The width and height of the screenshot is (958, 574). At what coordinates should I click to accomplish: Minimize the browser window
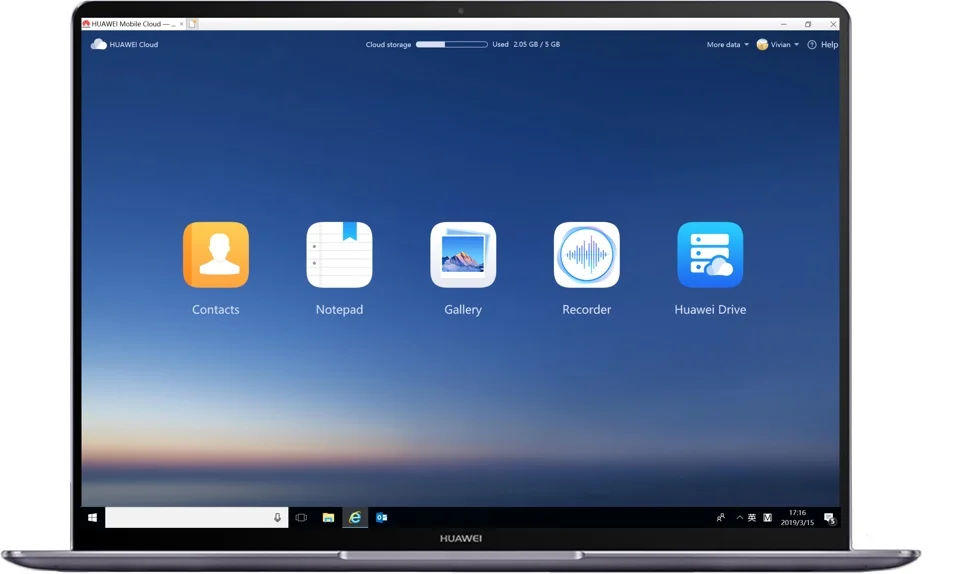tap(783, 24)
